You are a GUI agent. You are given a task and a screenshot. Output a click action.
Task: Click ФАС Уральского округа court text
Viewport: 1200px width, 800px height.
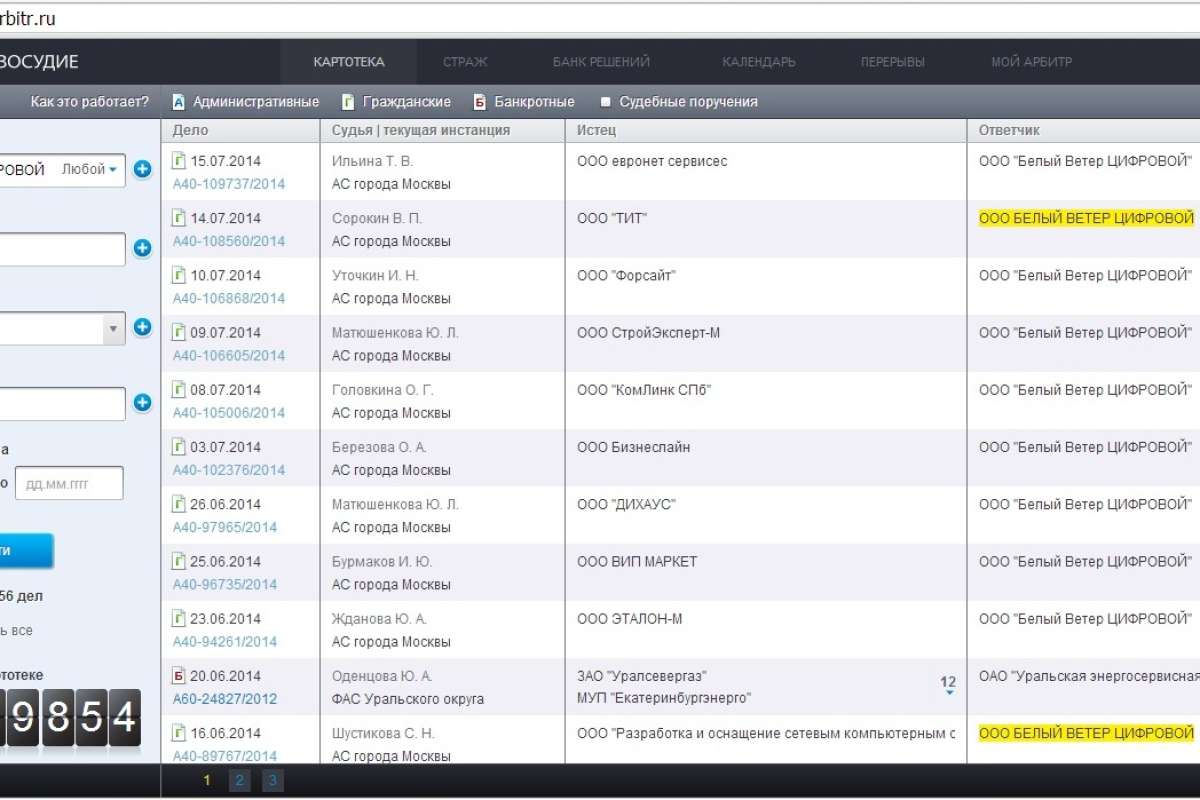pyautogui.click(x=408, y=699)
